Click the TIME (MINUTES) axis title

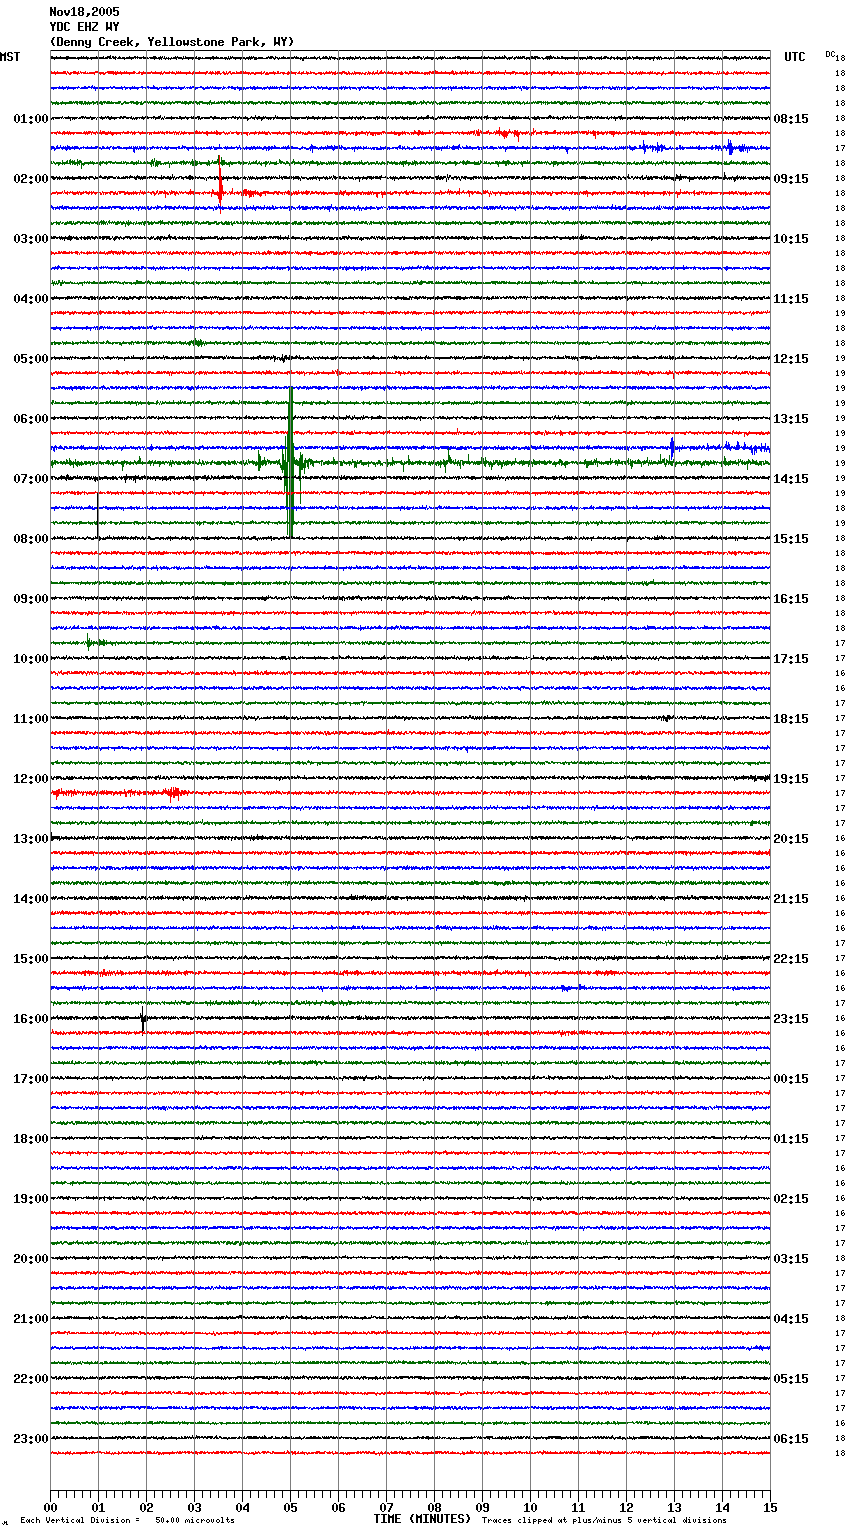[x=422, y=1519]
